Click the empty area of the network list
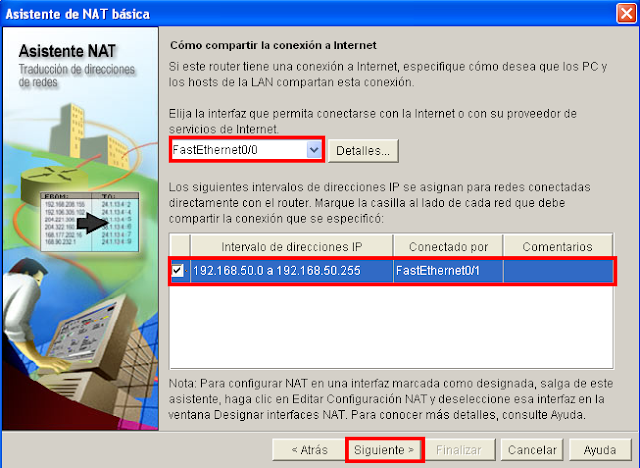This screenshot has height=468, width=640. pos(391,325)
